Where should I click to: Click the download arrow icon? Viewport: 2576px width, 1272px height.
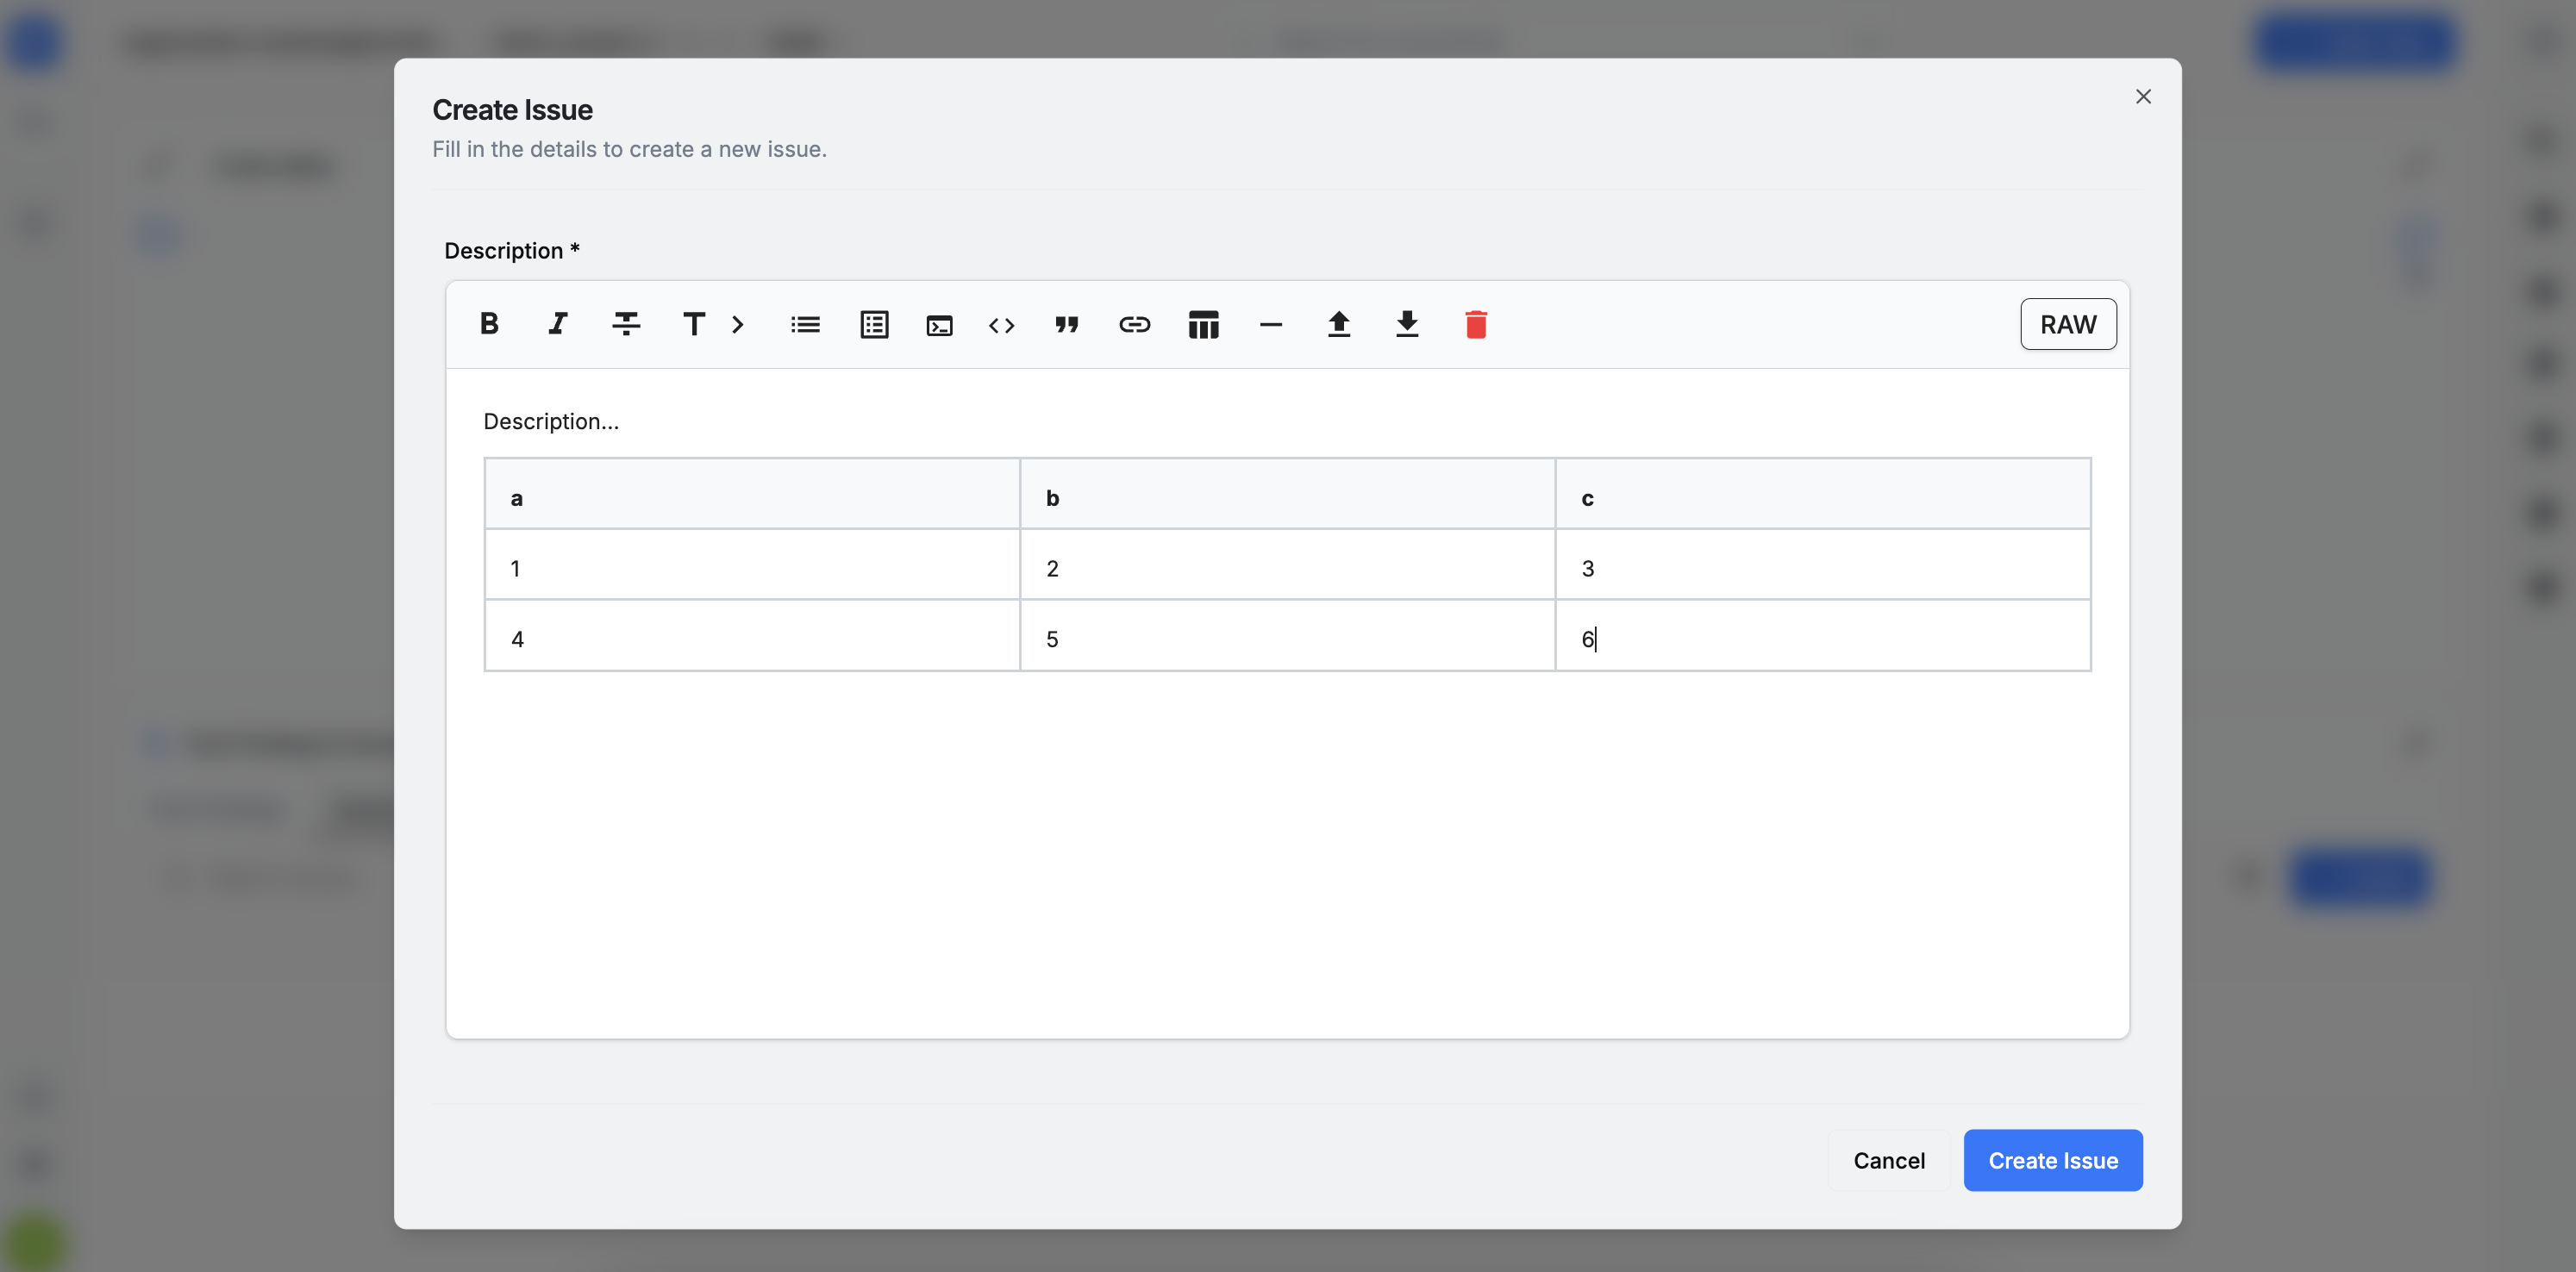click(1406, 324)
